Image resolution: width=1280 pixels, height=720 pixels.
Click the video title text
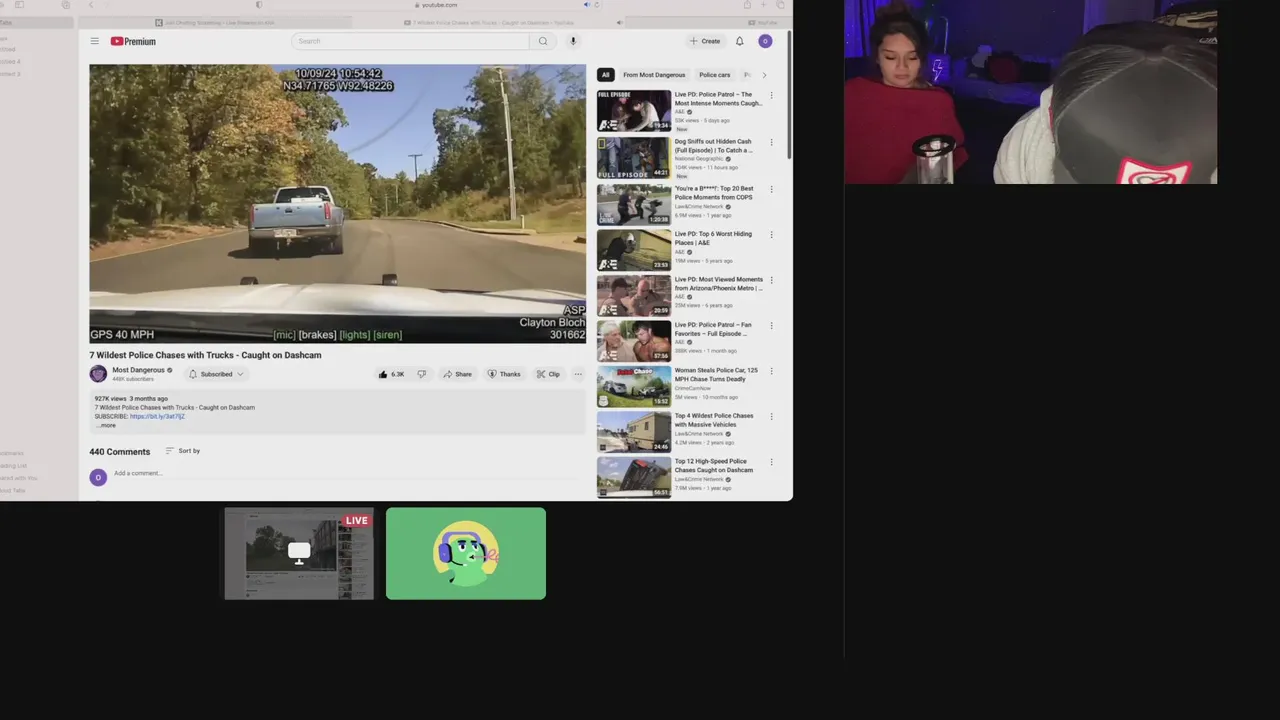coord(205,355)
